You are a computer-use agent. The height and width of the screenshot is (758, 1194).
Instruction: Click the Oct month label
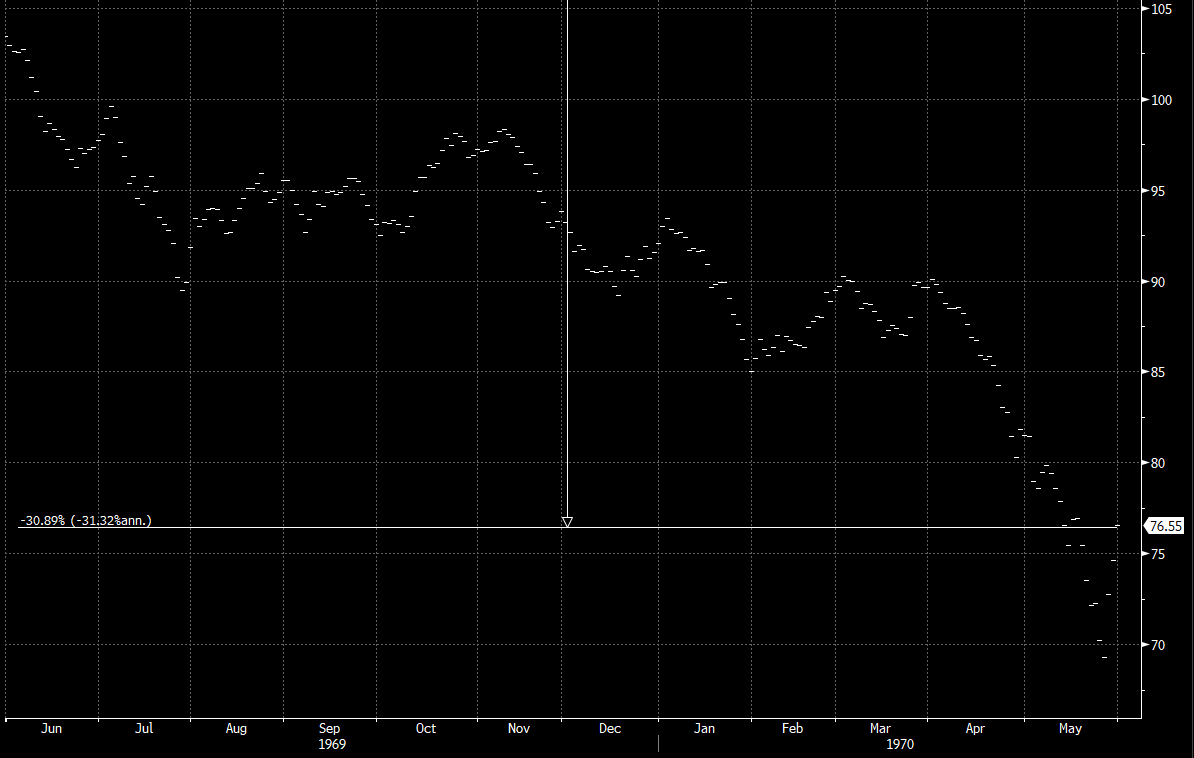pos(426,728)
